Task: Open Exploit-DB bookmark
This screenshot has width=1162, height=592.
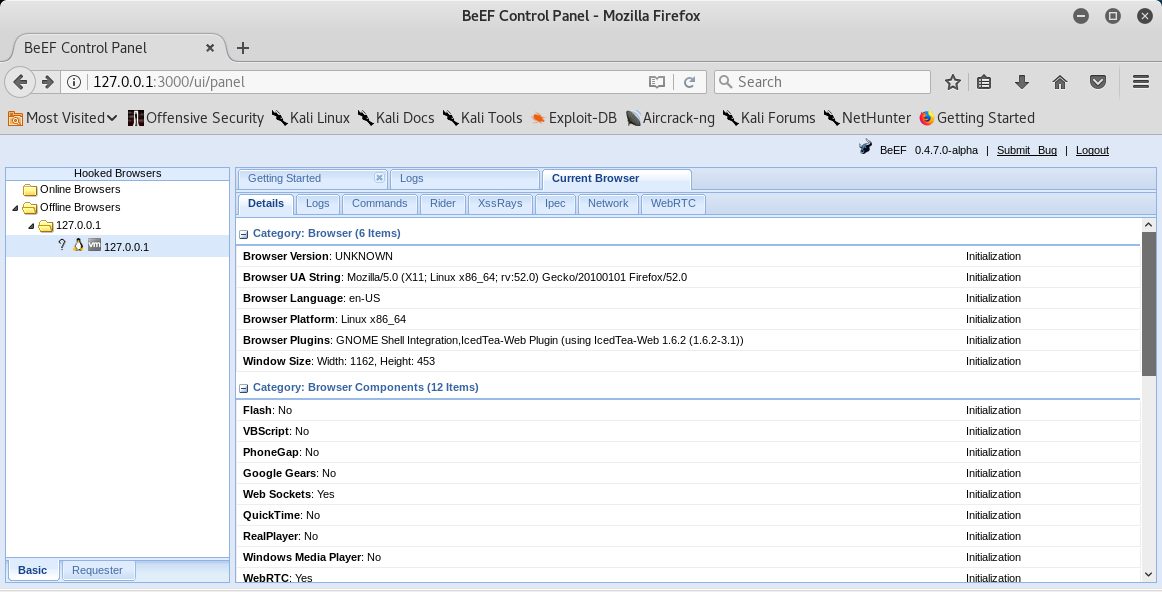Action: pos(574,118)
